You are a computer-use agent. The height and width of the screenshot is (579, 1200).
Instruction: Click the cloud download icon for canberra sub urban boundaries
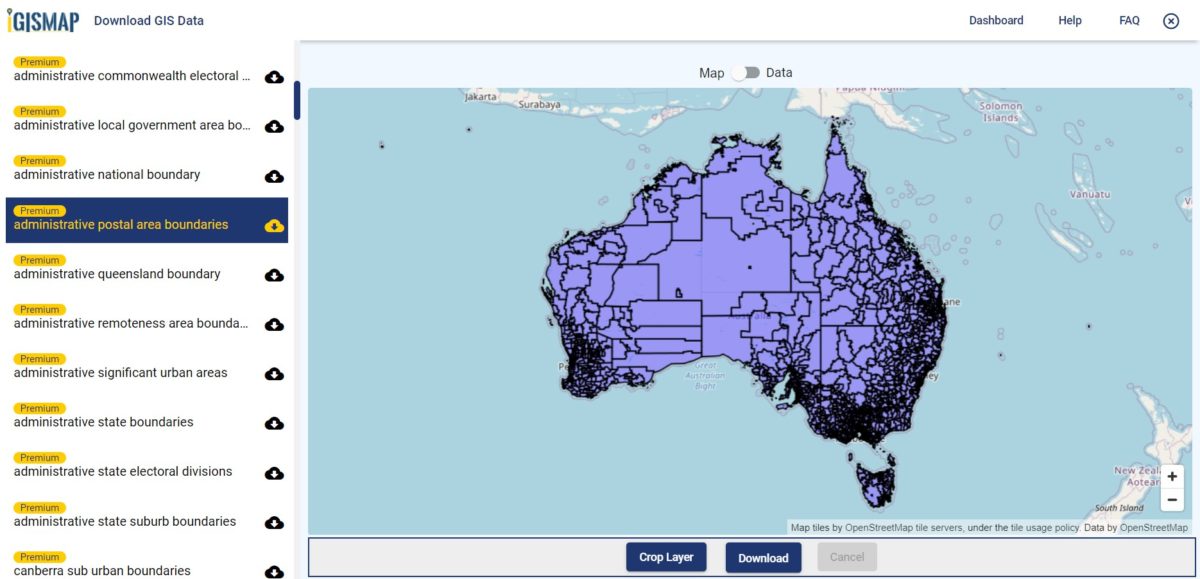pyautogui.click(x=274, y=571)
